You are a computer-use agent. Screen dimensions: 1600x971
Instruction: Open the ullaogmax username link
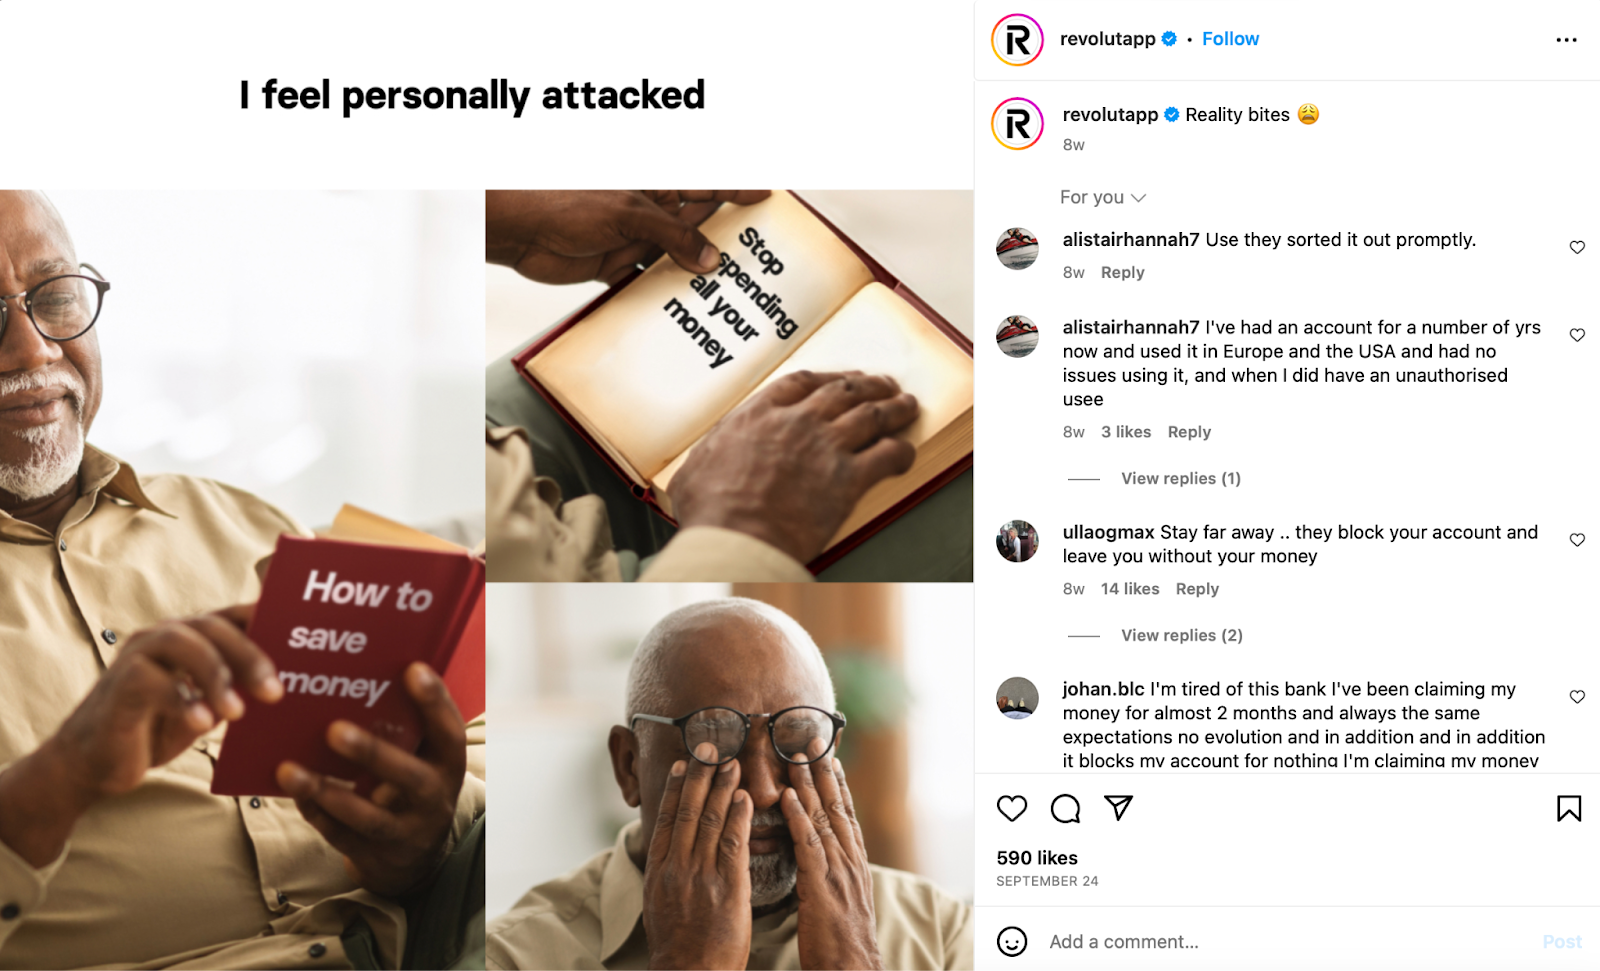(x=1108, y=532)
